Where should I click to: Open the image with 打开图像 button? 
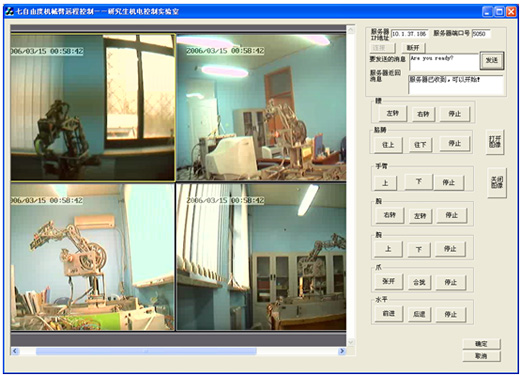point(495,142)
